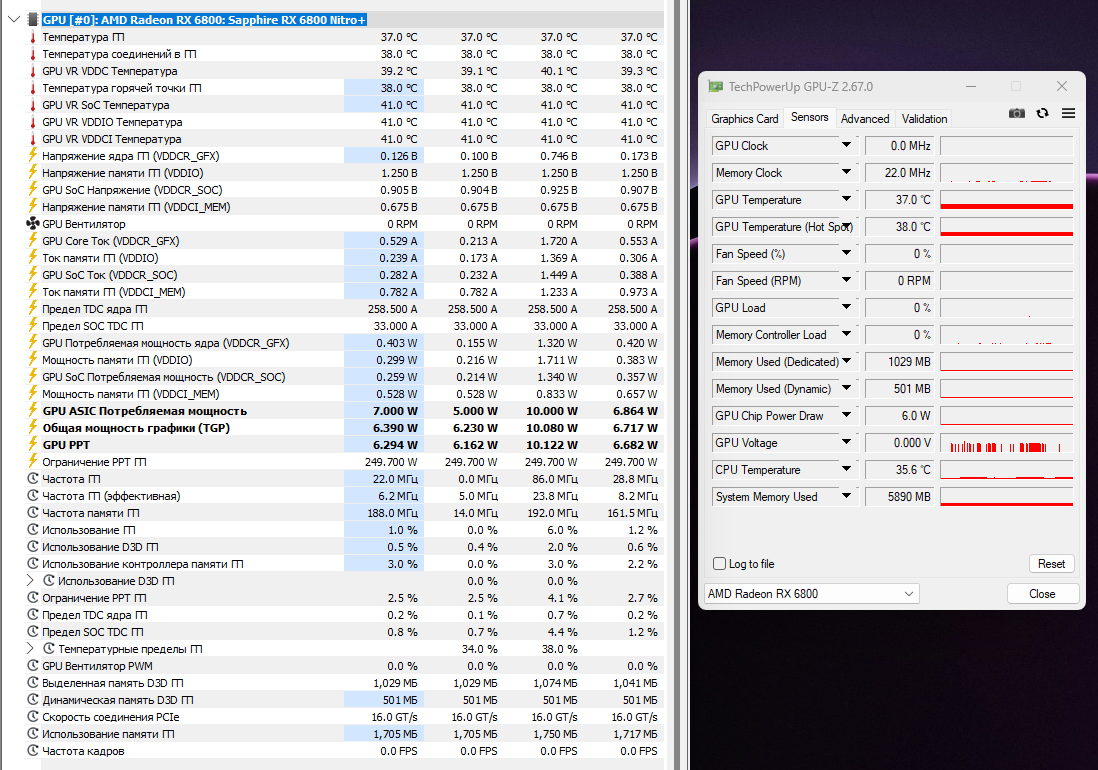Click 258.500 A current value of Предел TDC
1098x770 pixels.
392,309
